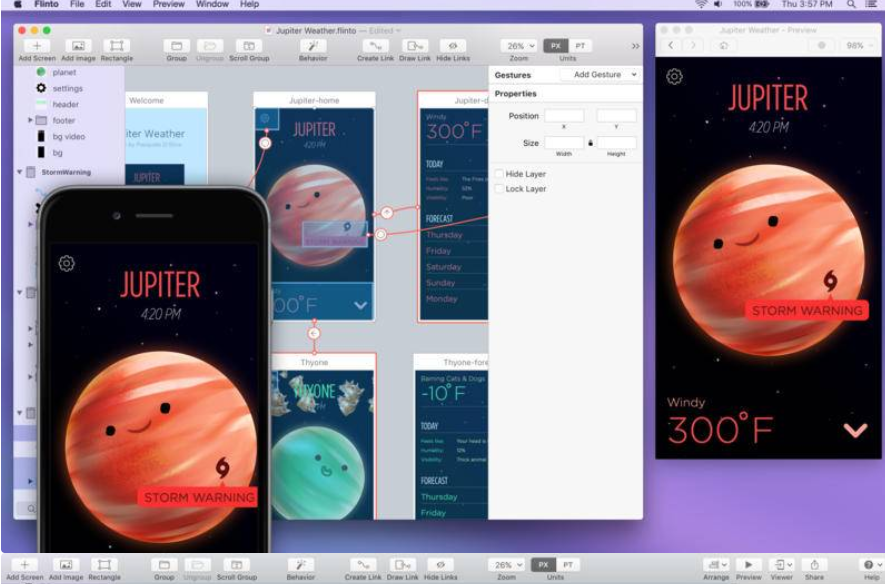The image size is (885, 584).
Task: Select the Thyone screen title on the canvas
Action: pyautogui.click(x=314, y=362)
